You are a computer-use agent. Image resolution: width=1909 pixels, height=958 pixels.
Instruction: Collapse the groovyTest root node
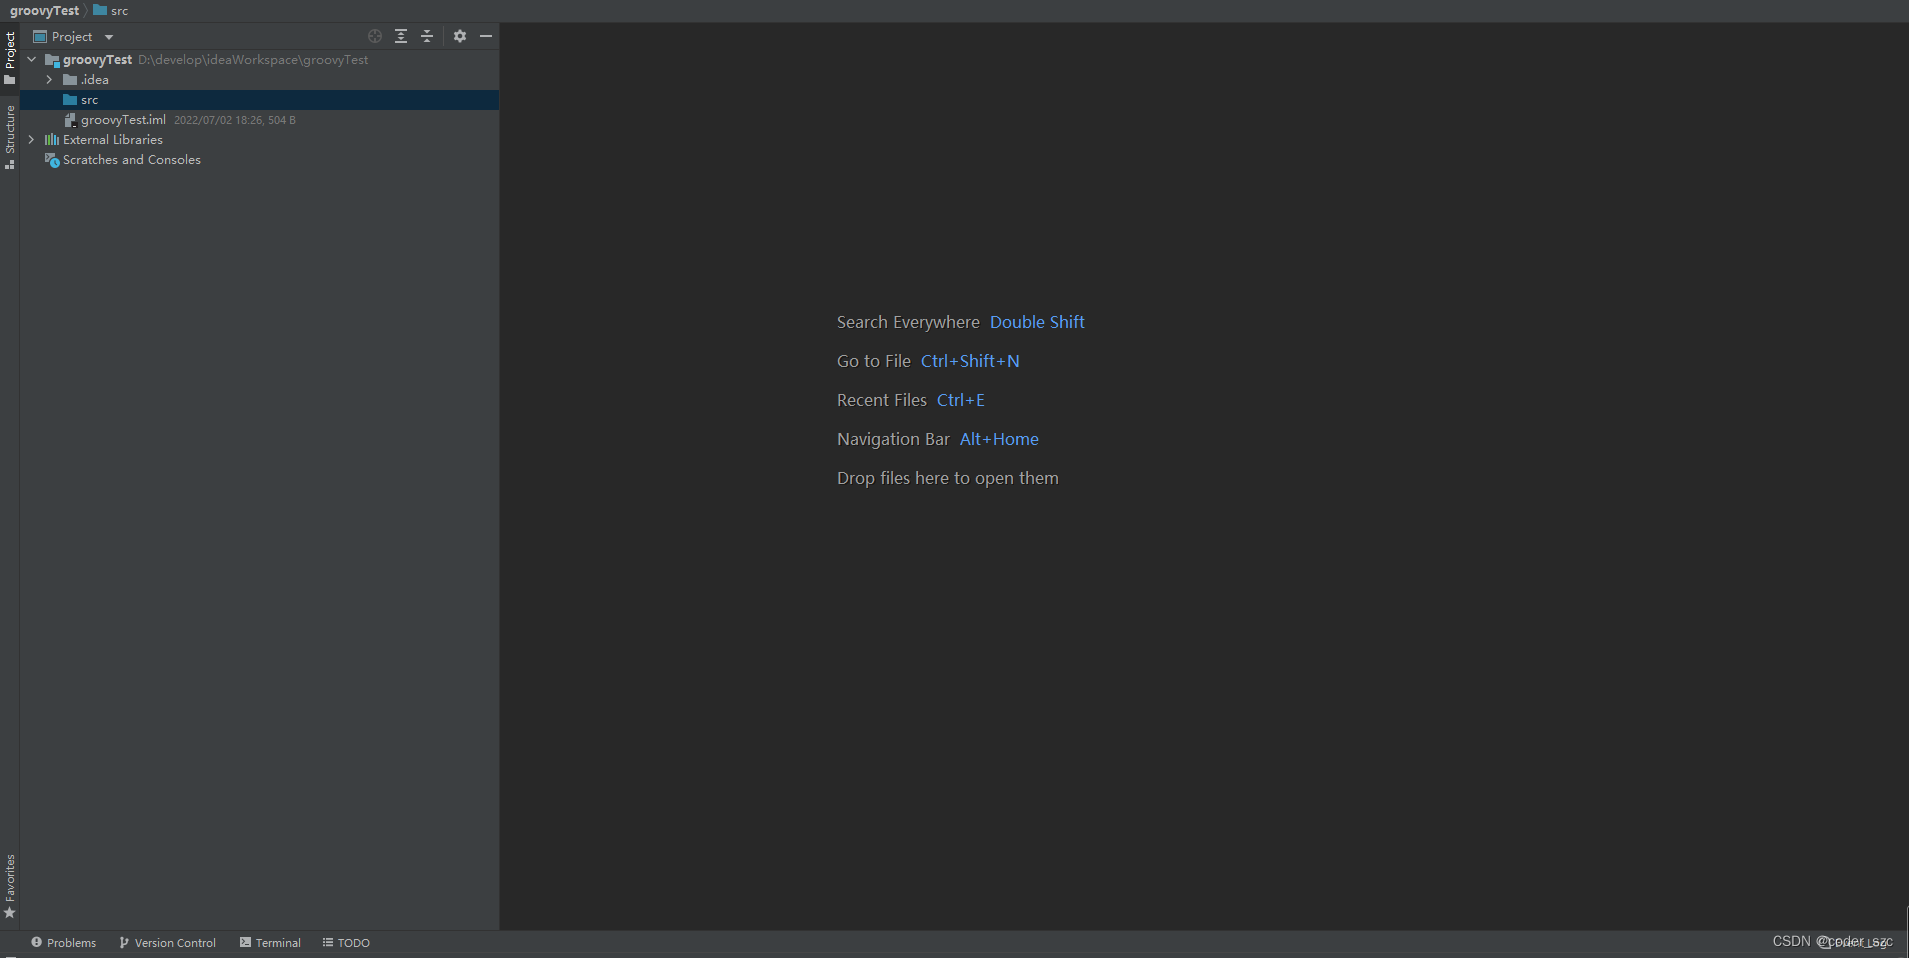click(x=32, y=60)
